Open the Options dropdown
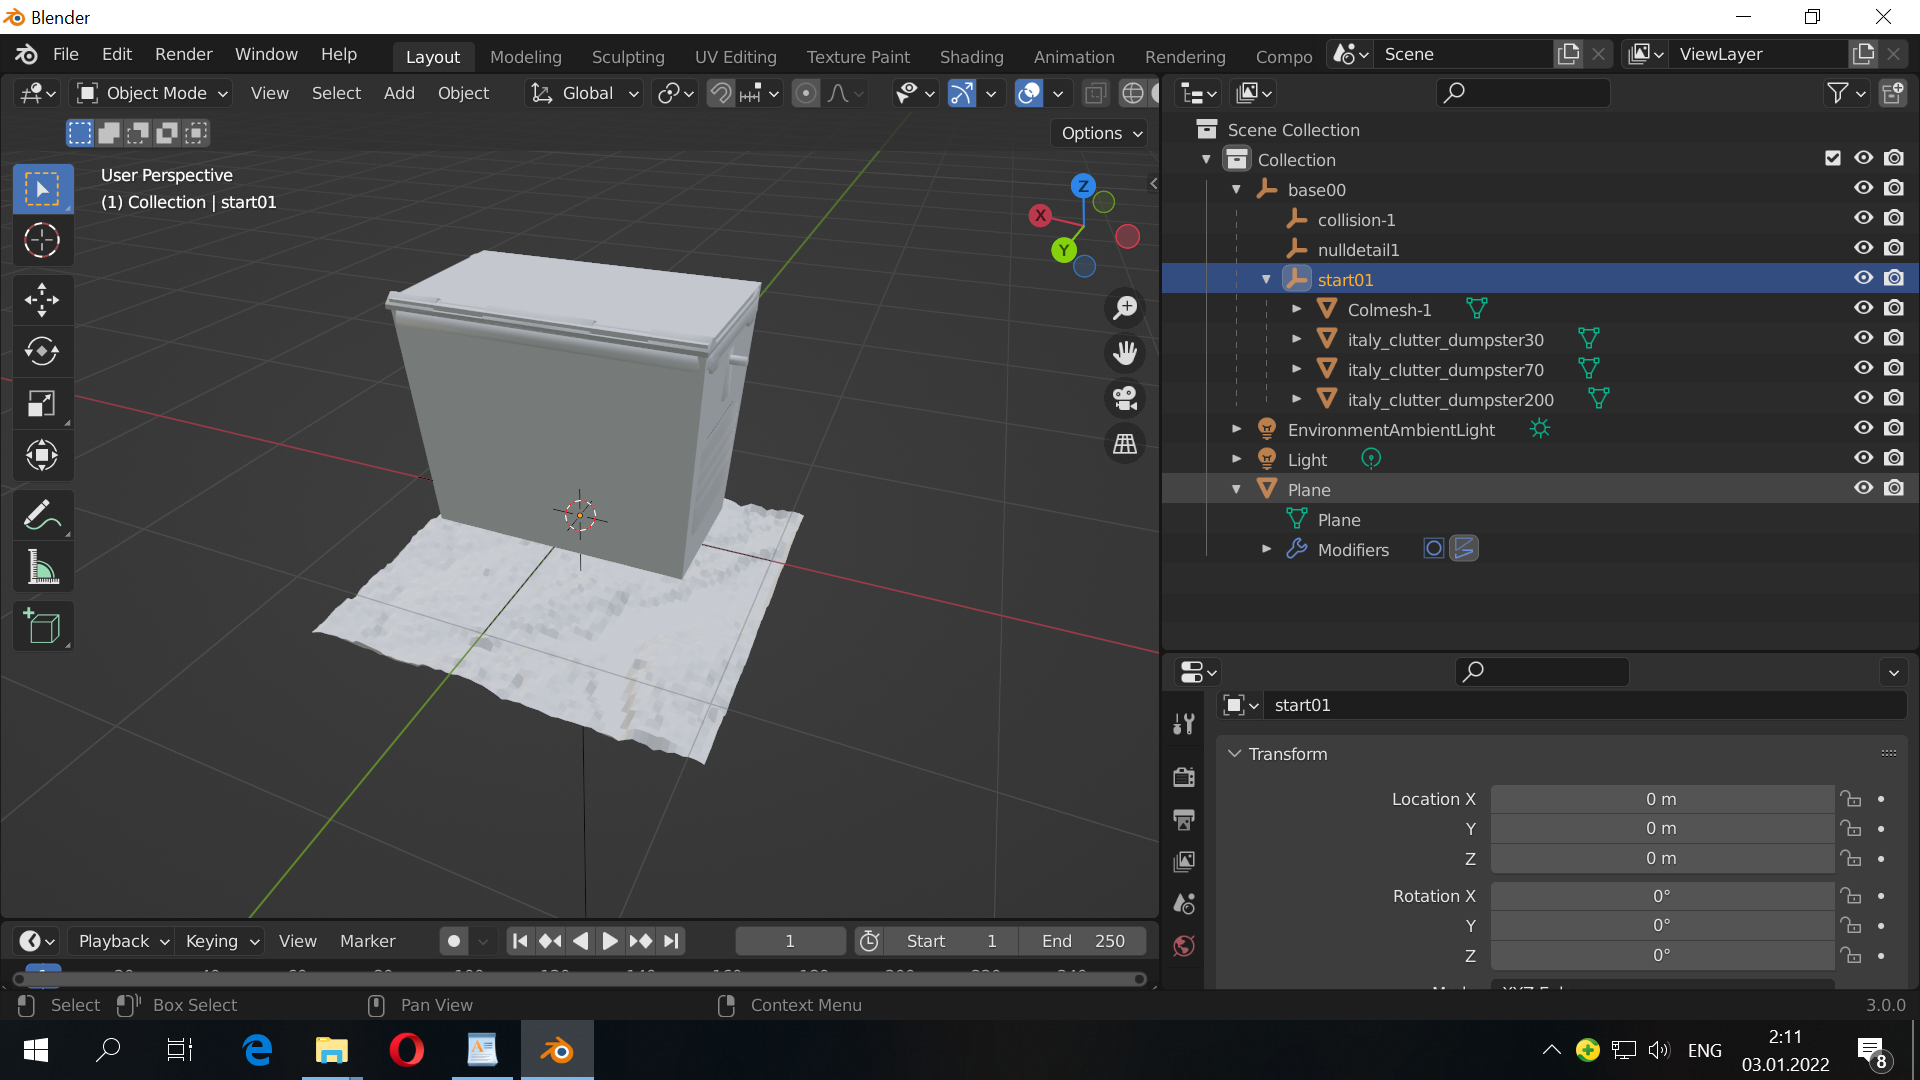Screen dimensions: 1920x1080 [1101, 133]
